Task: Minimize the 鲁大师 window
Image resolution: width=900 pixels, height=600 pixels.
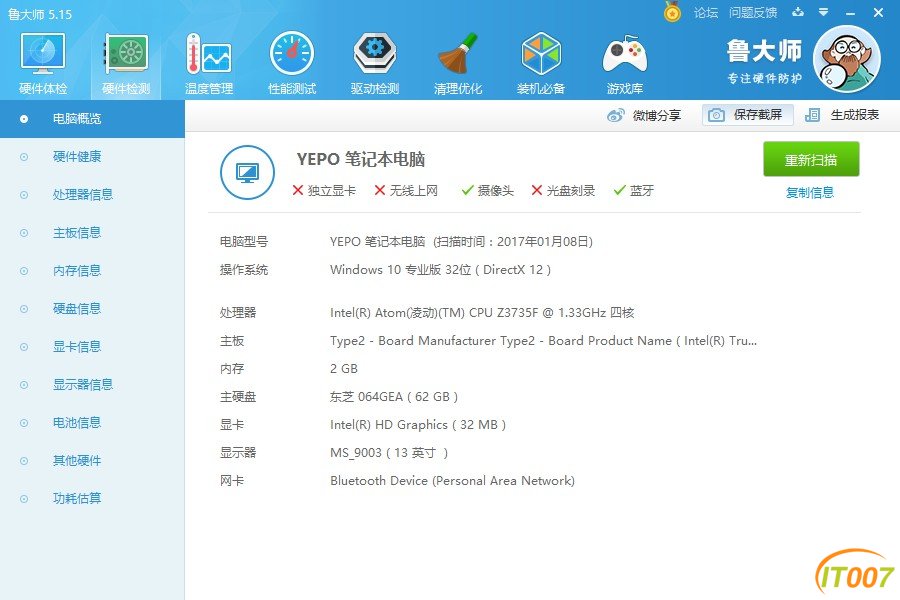Action: pos(851,13)
